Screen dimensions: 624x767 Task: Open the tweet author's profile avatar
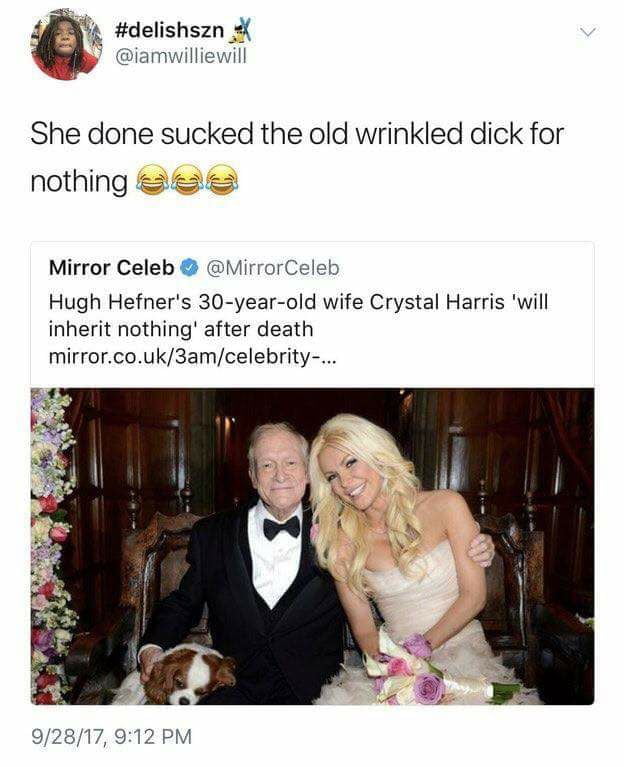[66, 45]
